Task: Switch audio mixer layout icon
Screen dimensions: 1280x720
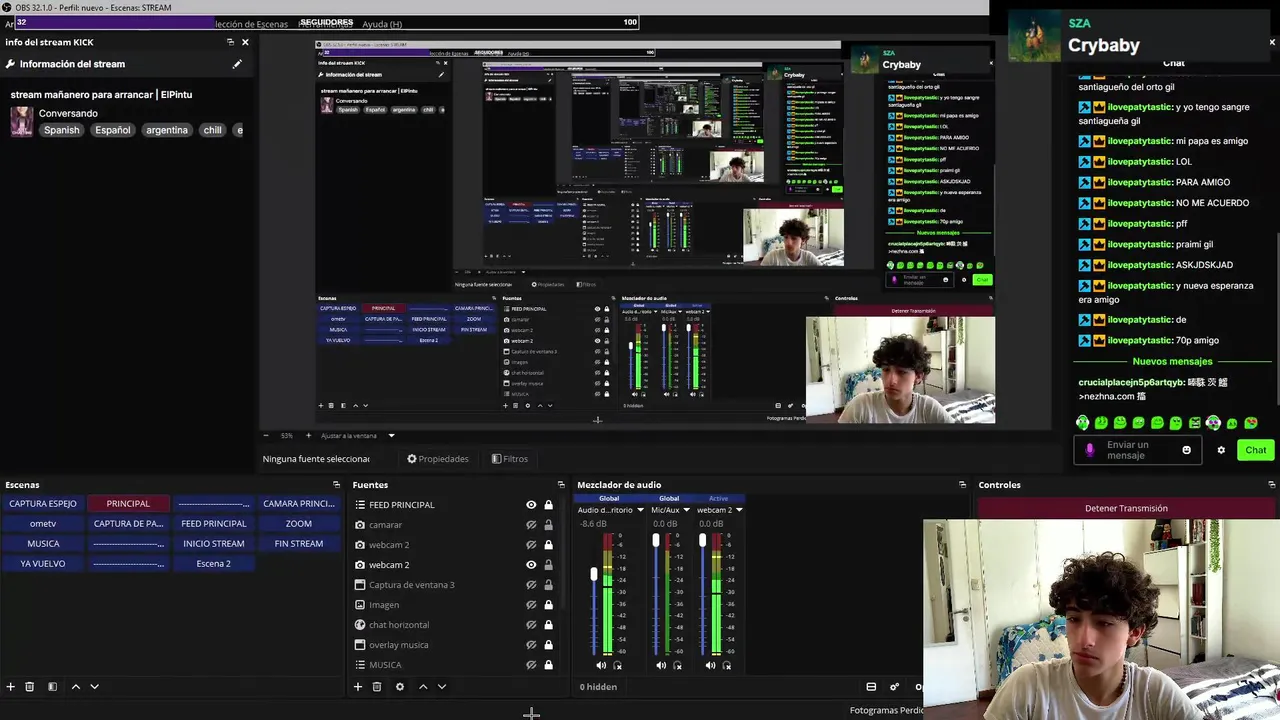Action: click(871, 687)
